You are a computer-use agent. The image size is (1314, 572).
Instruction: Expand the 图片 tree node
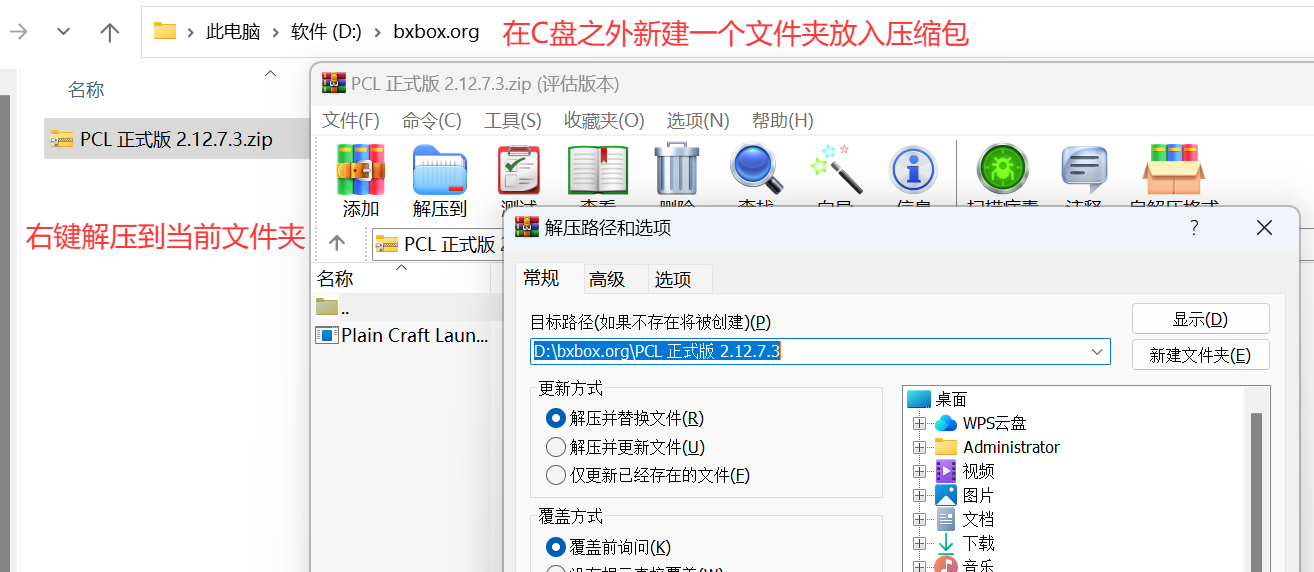point(919,495)
